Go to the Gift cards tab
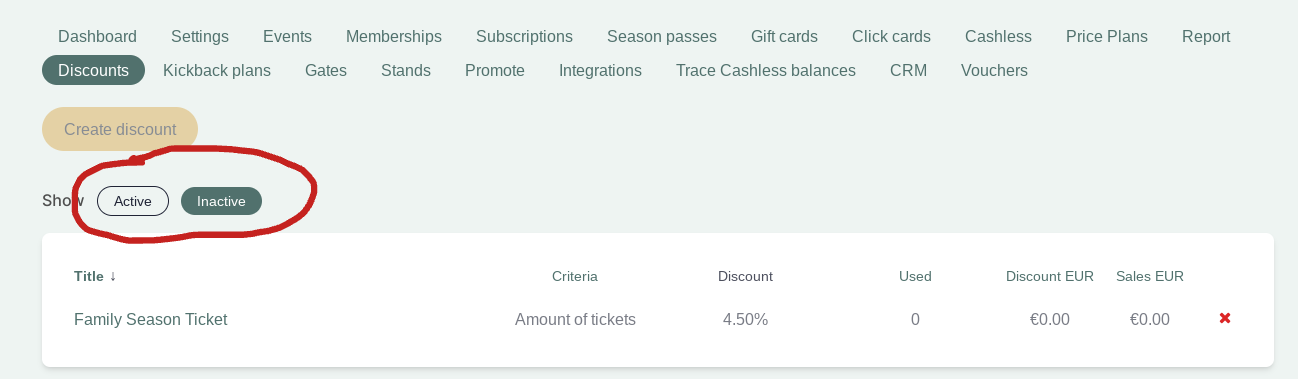Image resolution: width=1298 pixels, height=379 pixels. (x=784, y=37)
